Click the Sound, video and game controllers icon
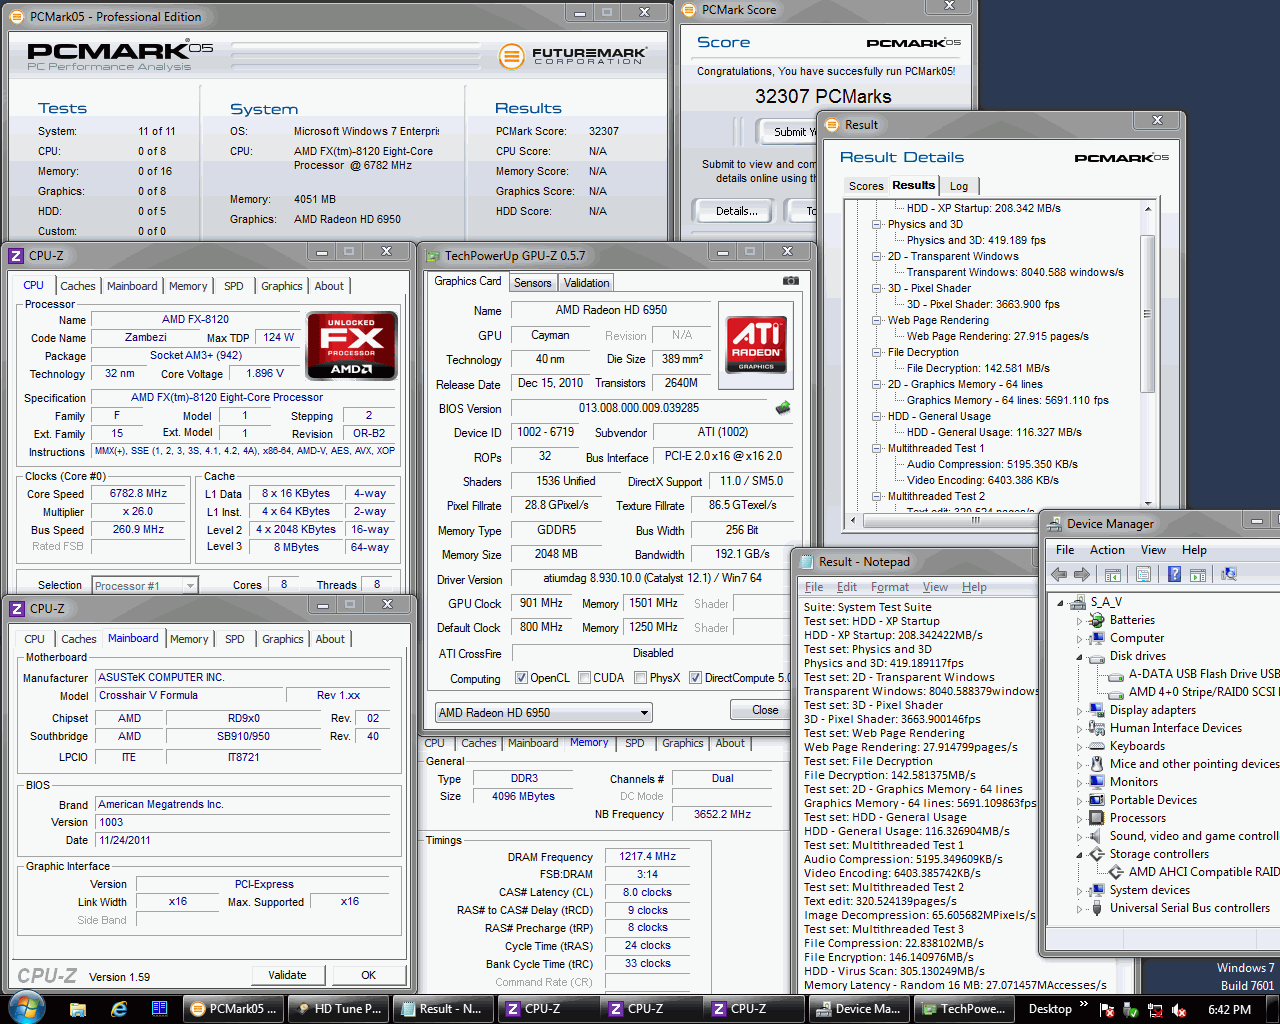This screenshot has height=1024, width=1280. click(x=1097, y=836)
